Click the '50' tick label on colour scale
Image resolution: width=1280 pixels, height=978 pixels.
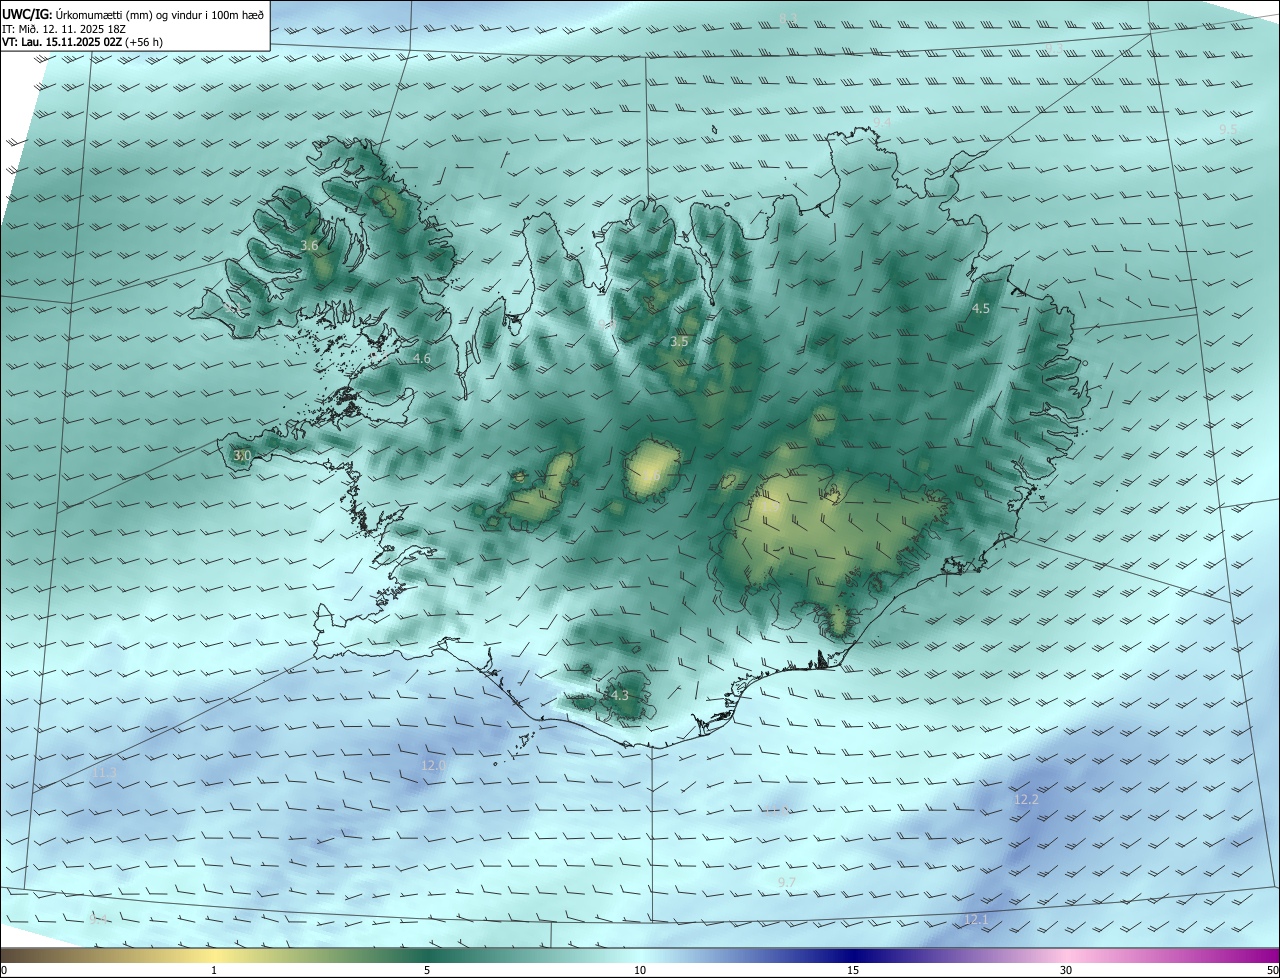[1272, 971]
